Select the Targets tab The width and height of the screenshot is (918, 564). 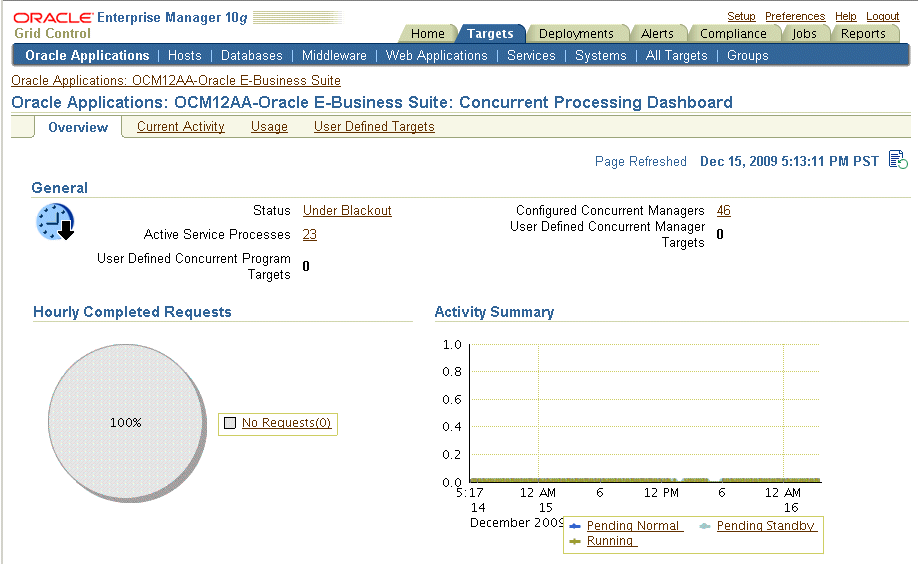pos(490,34)
